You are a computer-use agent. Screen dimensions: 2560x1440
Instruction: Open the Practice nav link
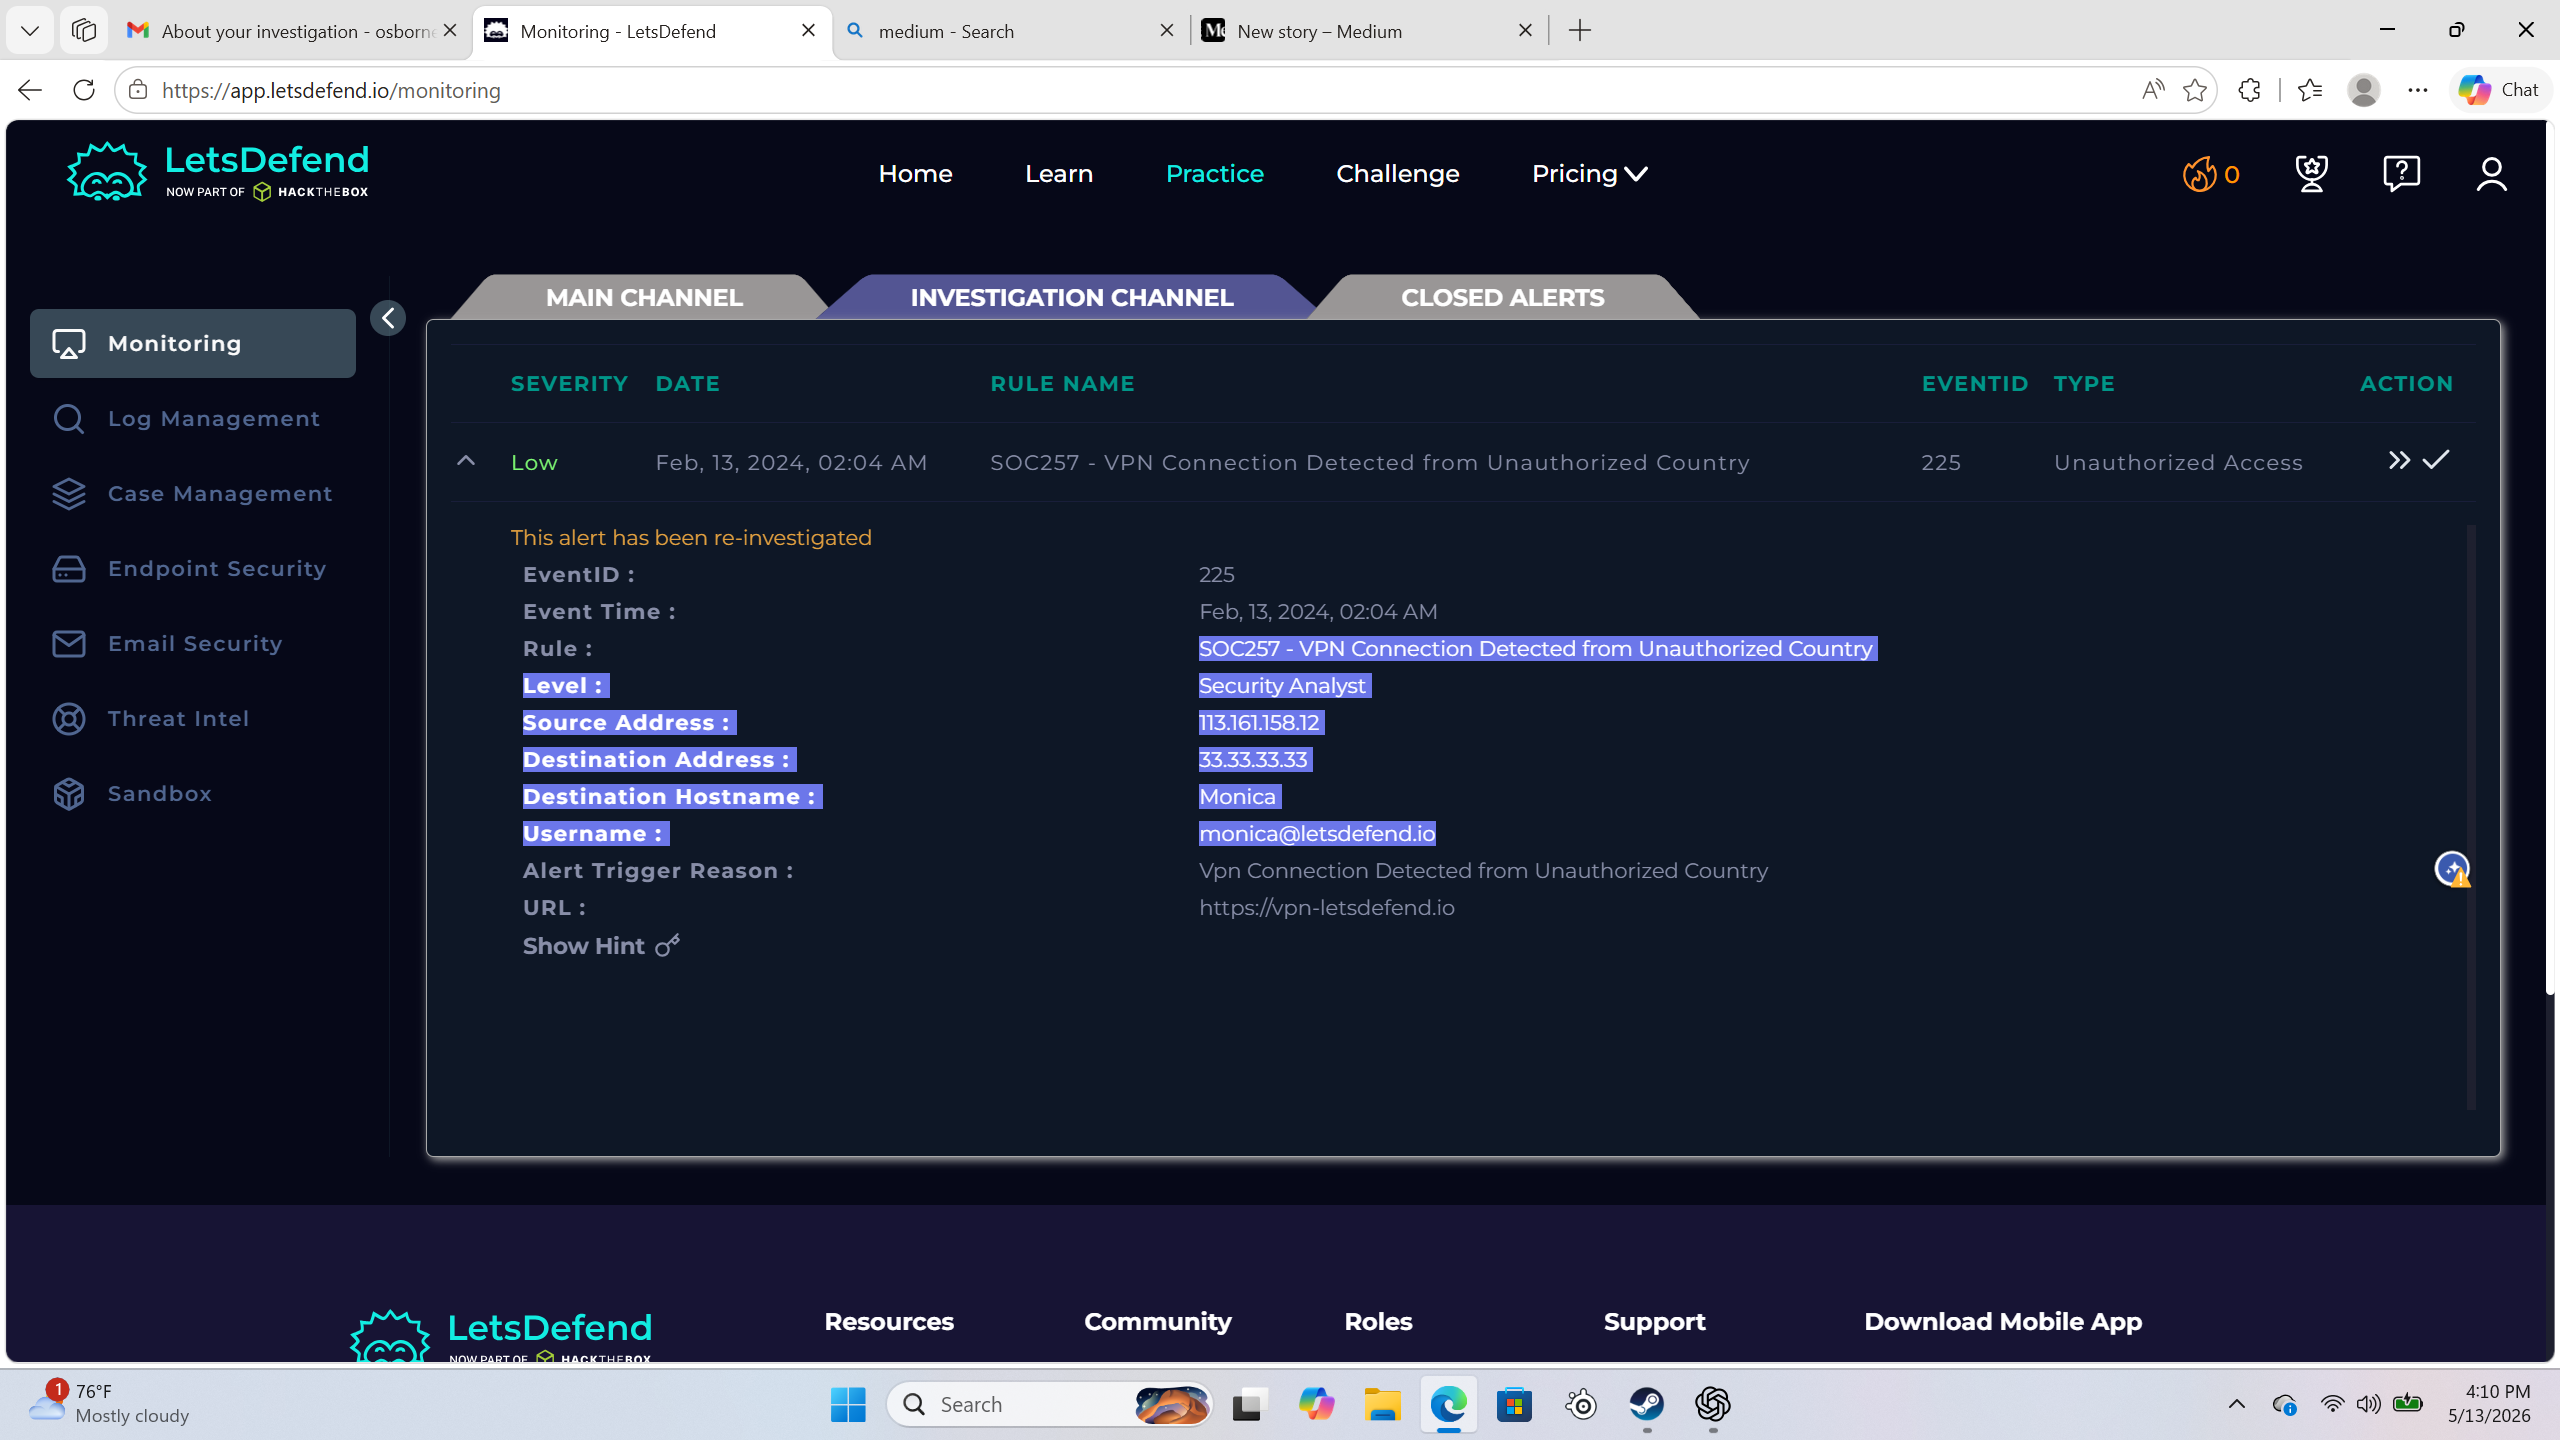tap(1215, 174)
